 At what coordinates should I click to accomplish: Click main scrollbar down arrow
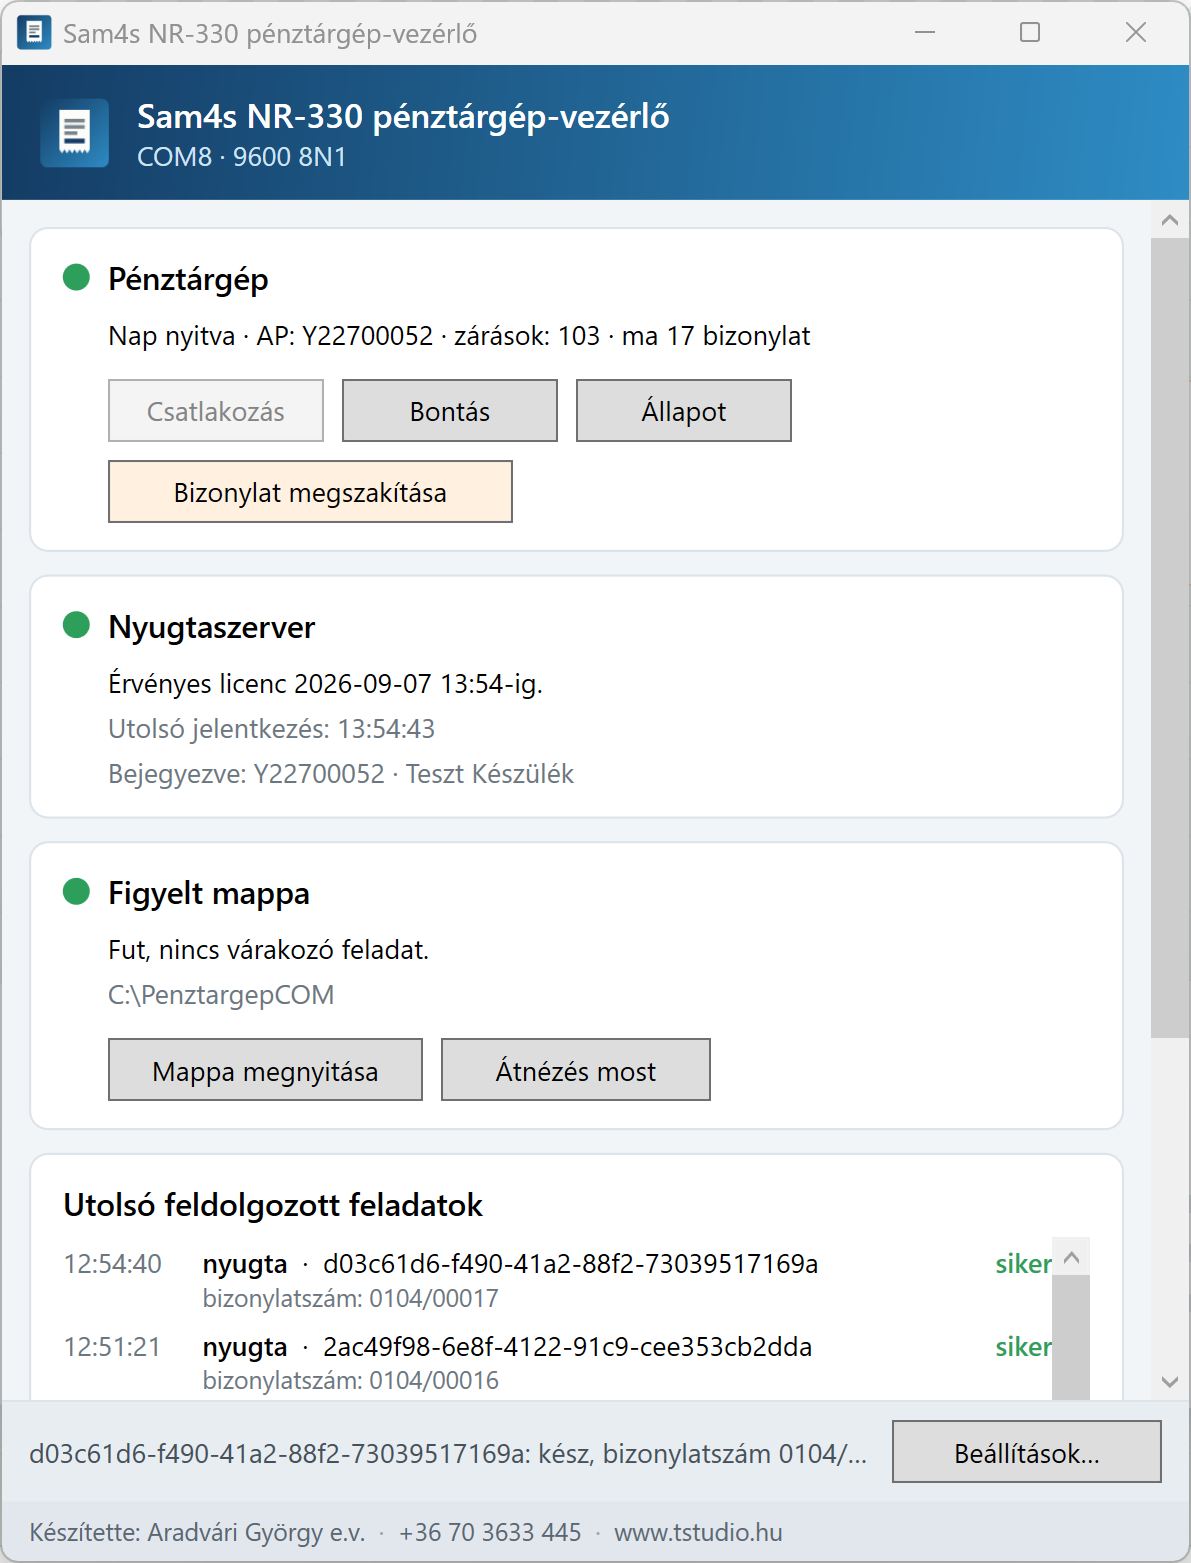pos(1170,1382)
